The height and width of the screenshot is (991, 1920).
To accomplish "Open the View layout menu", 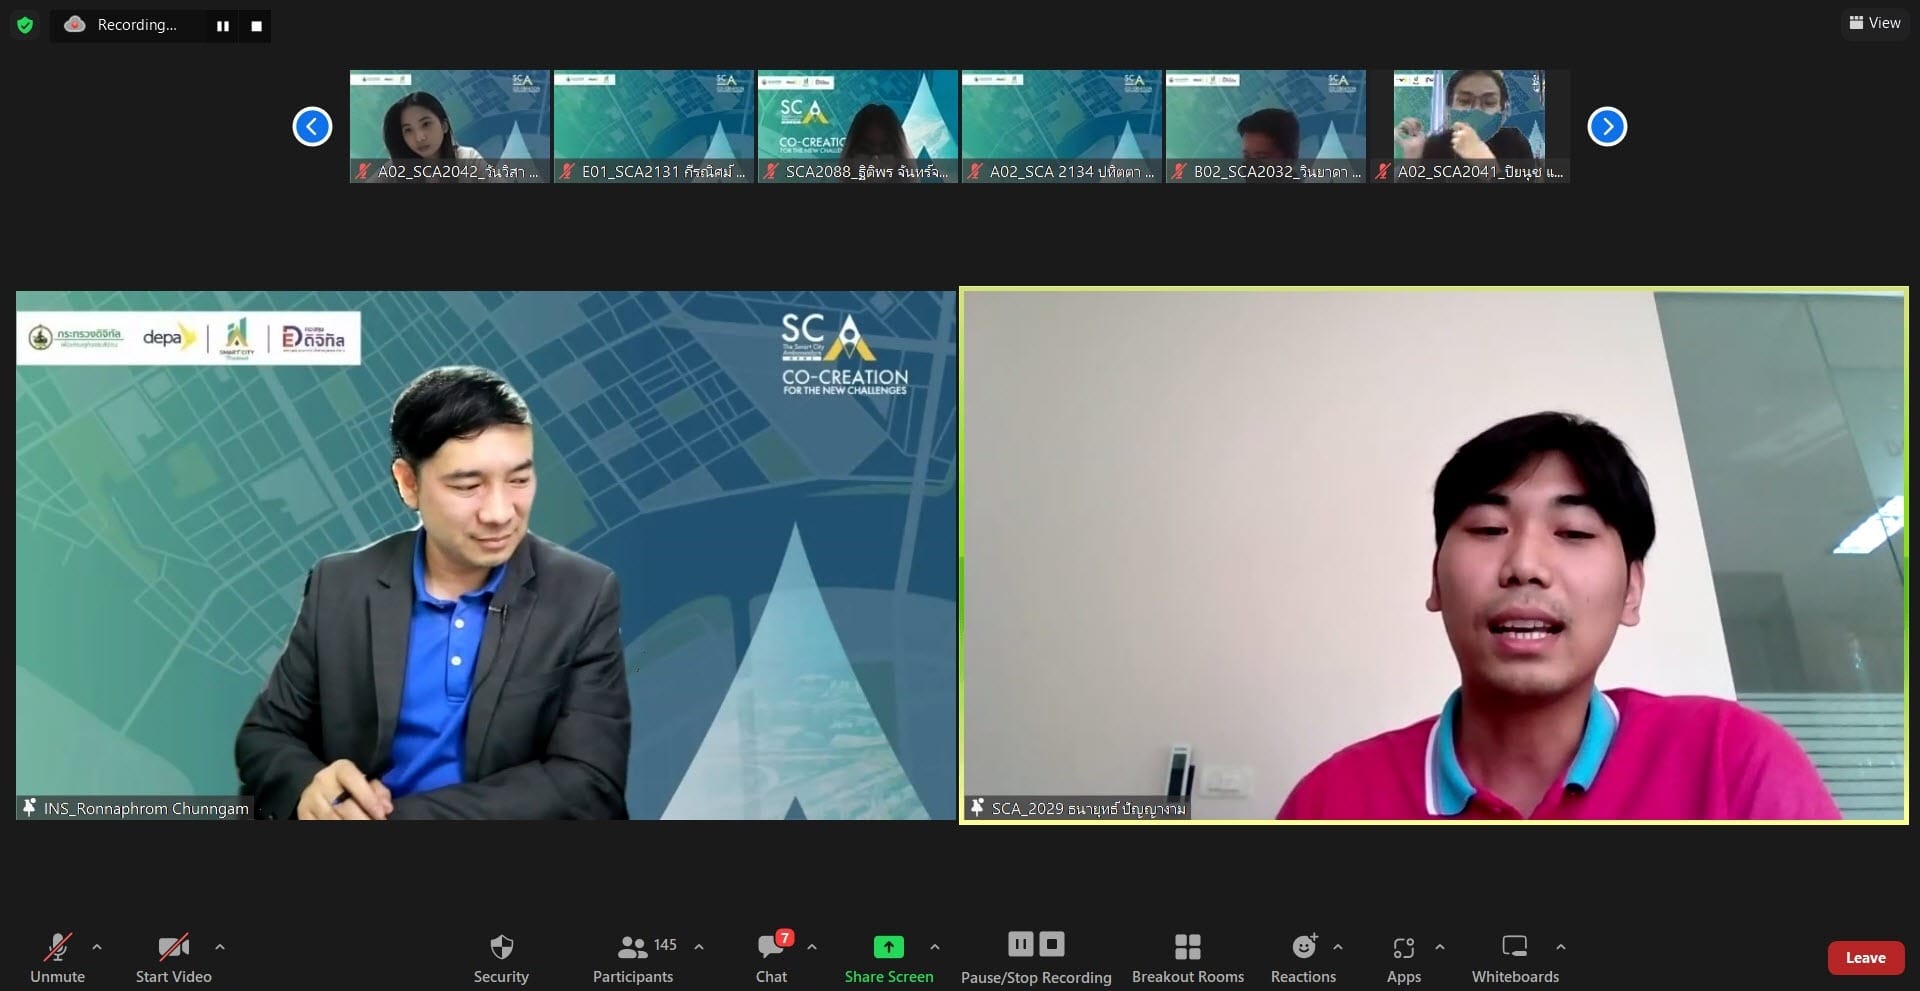I will pos(1874,23).
